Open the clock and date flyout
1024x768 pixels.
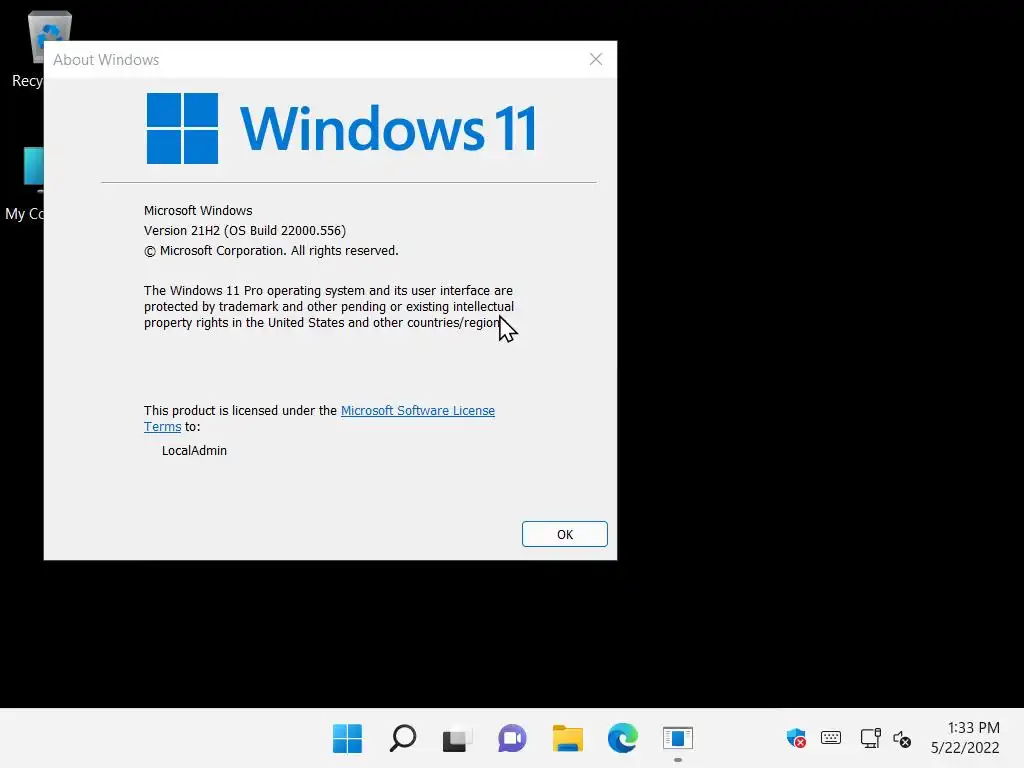965,738
